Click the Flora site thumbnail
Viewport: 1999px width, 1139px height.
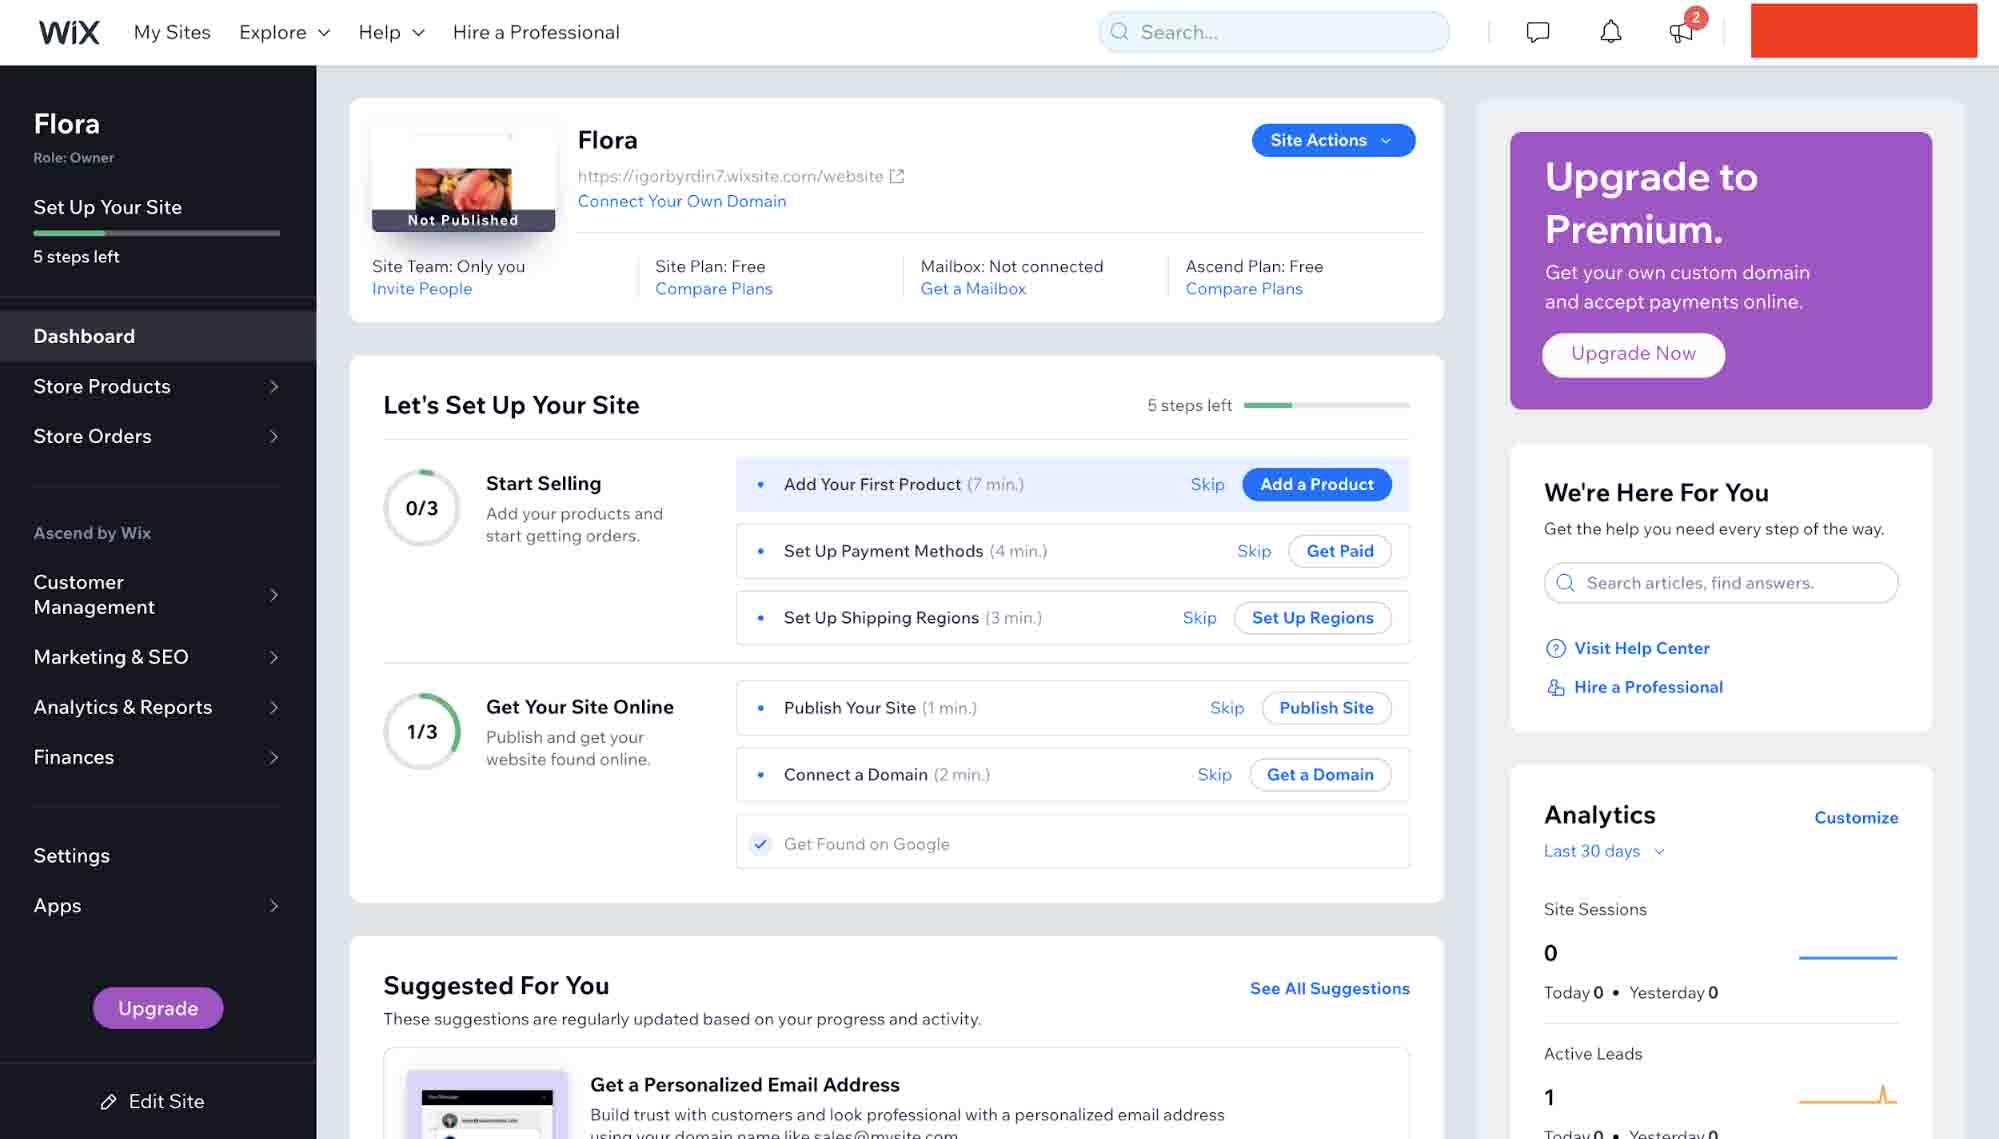click(x=463, y=180)
